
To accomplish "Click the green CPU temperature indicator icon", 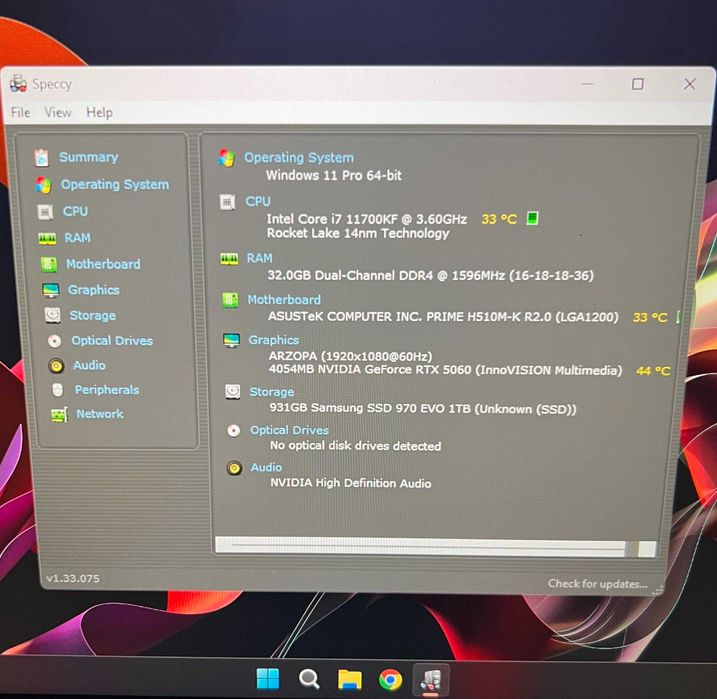I will tap(532, 218).
